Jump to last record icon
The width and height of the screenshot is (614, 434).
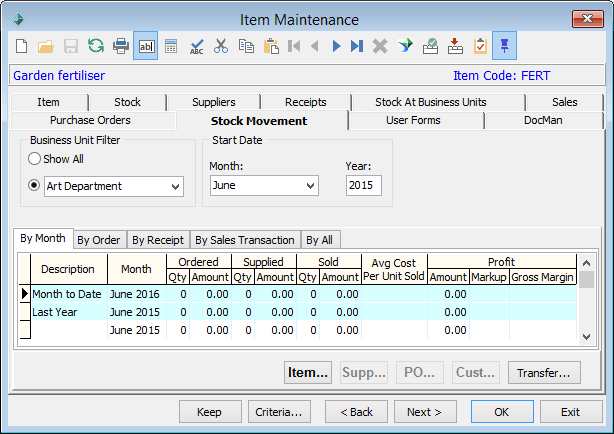click(357, 46)
